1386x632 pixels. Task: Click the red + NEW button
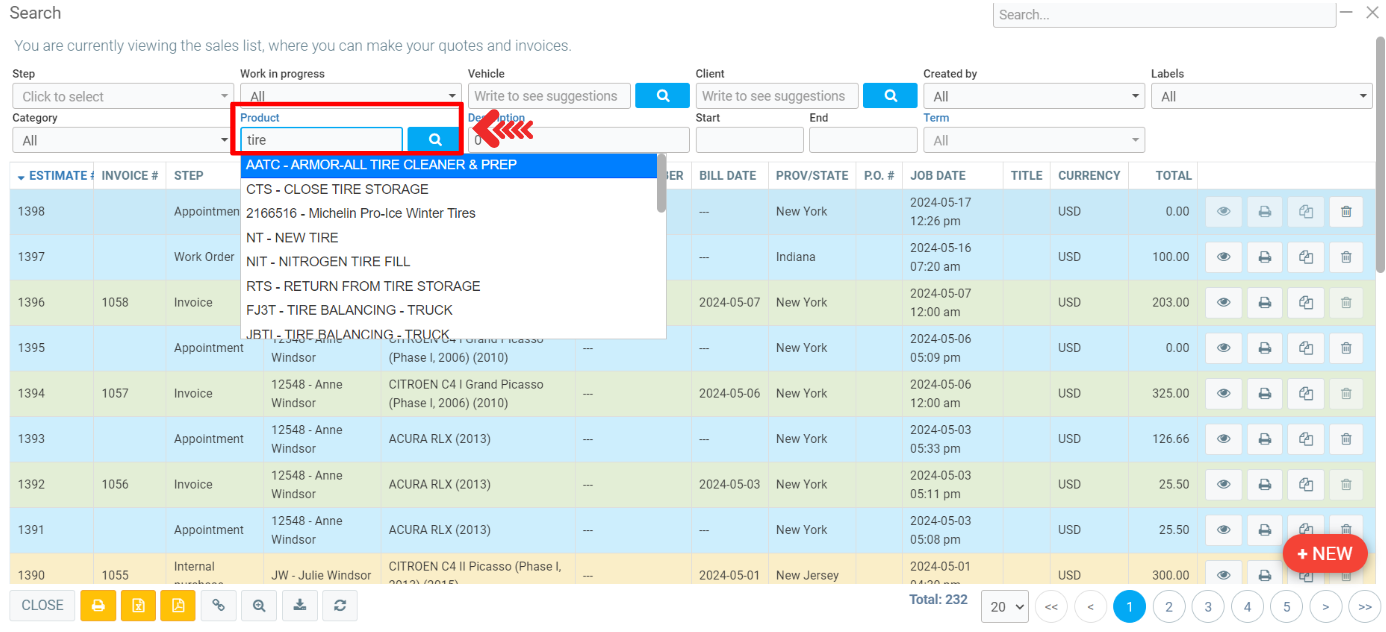[1323, 554]
